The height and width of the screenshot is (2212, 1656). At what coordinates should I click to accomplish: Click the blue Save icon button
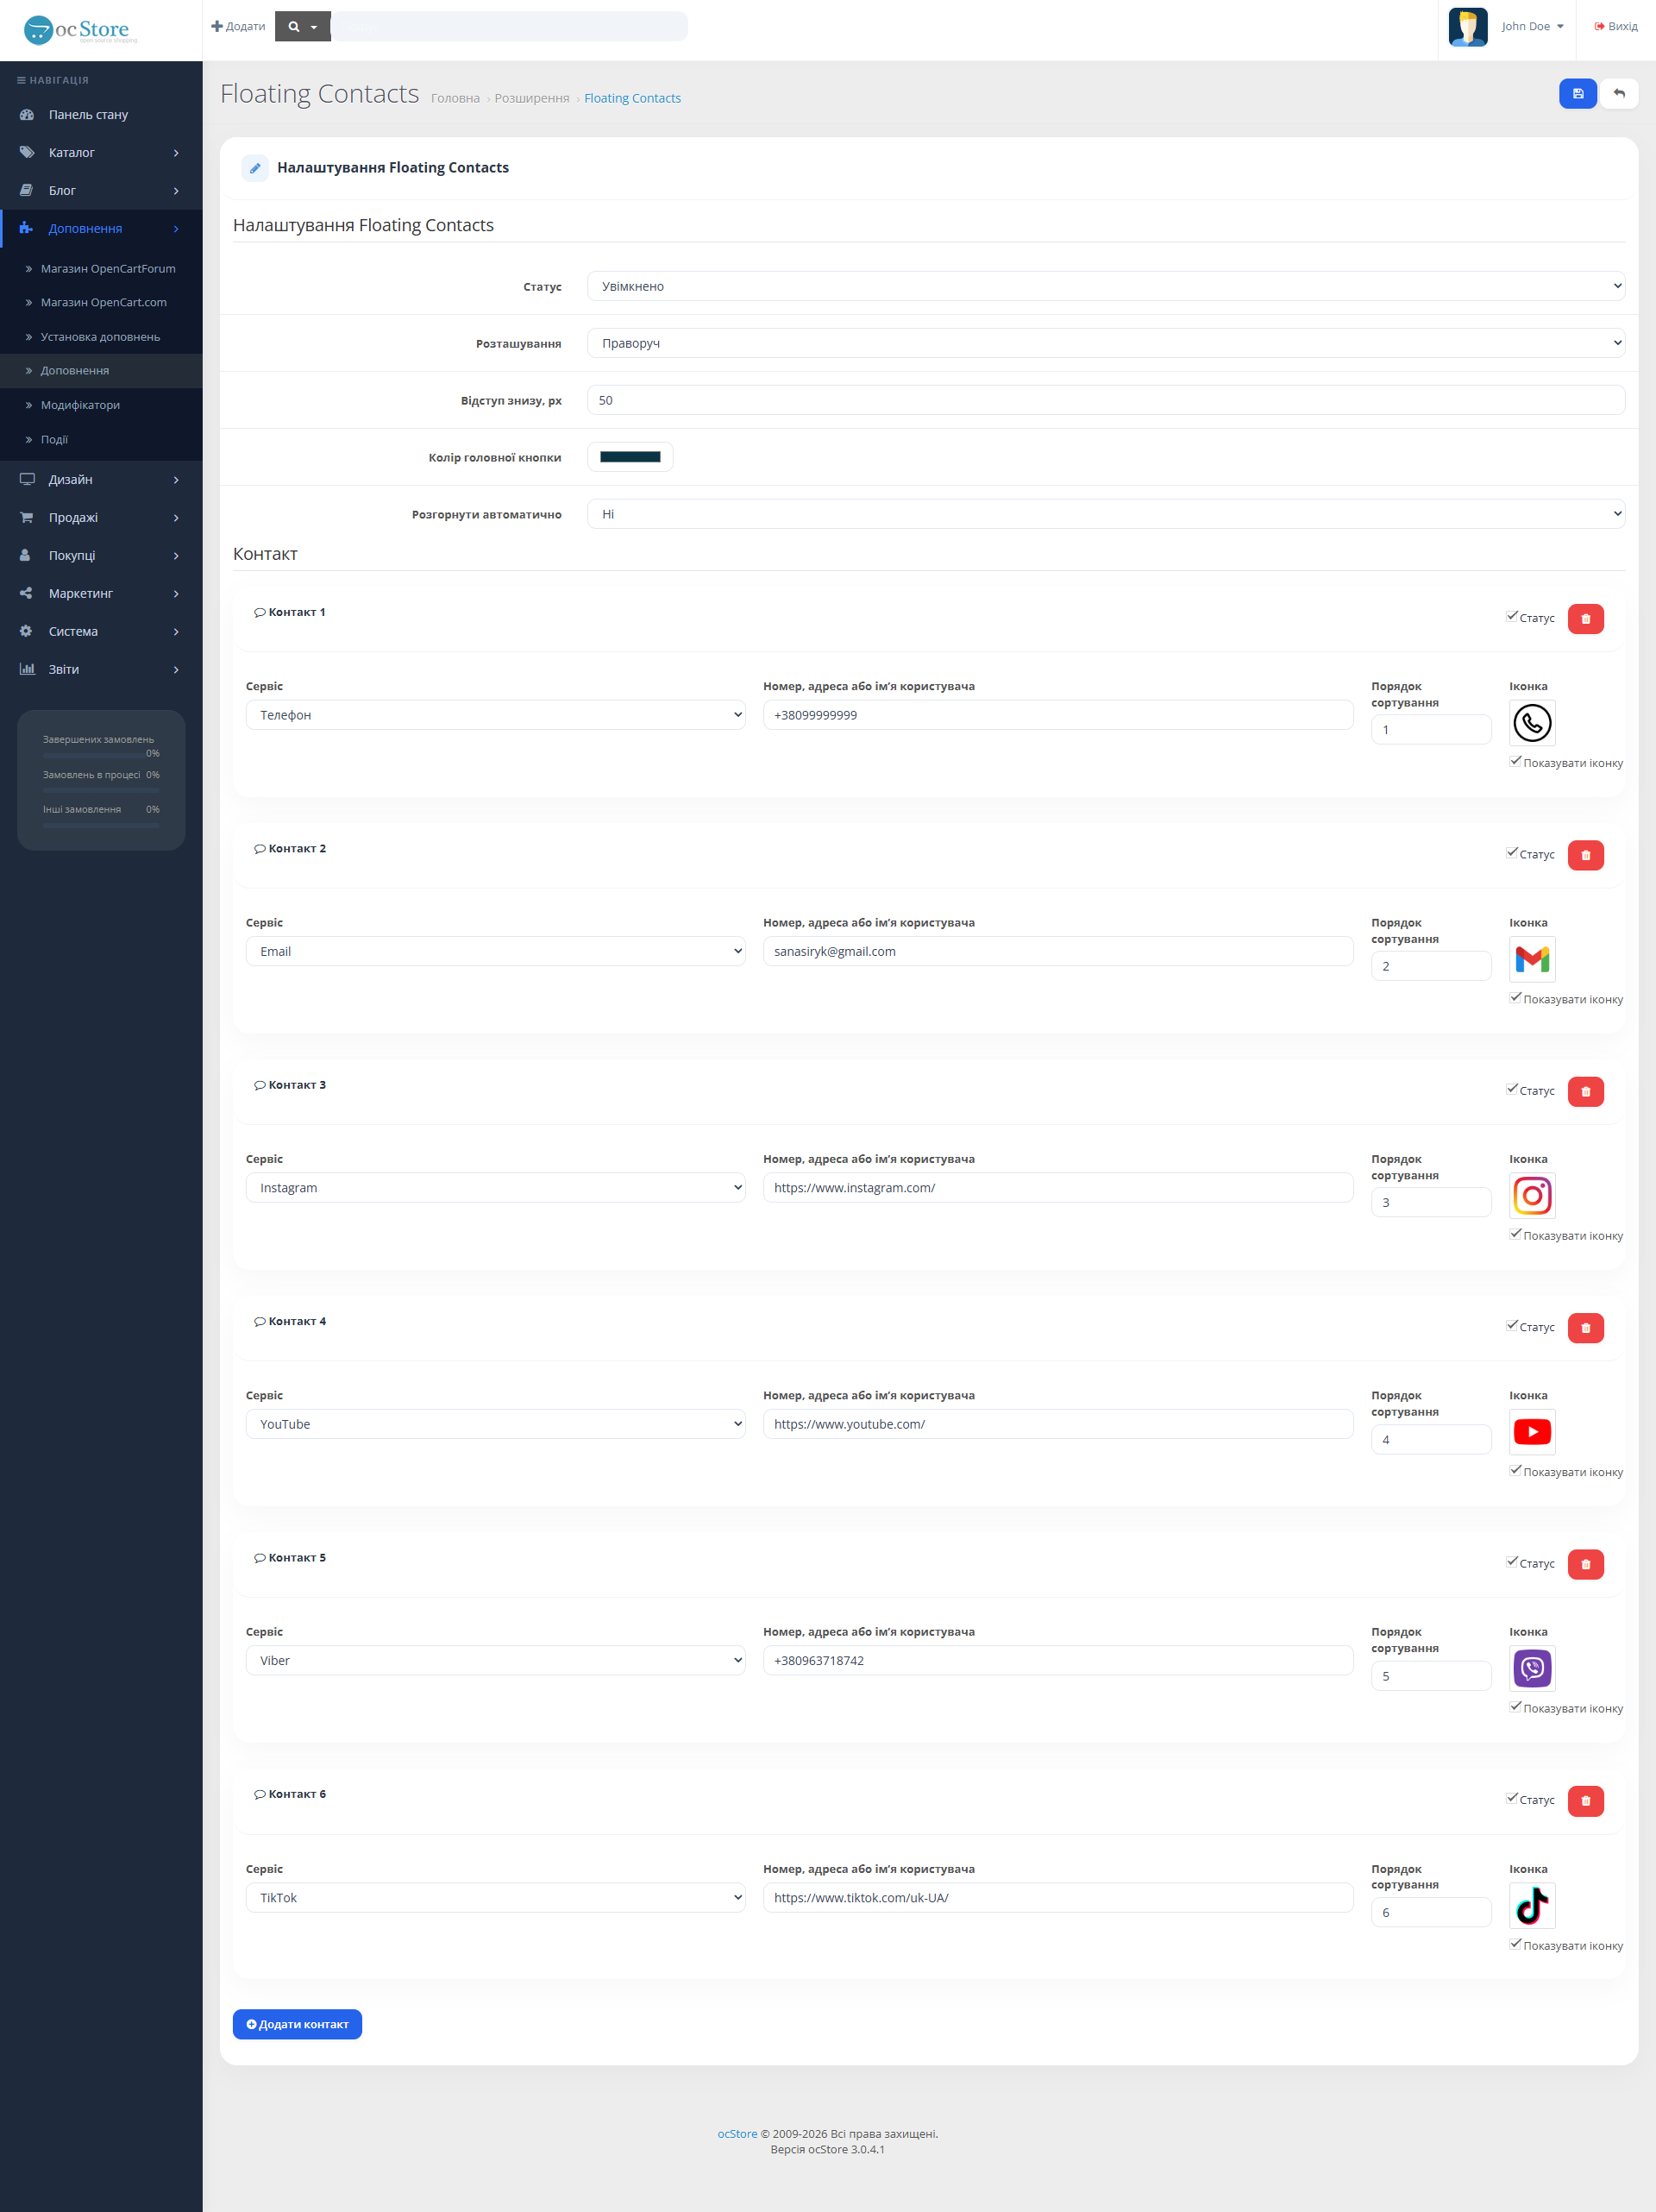click(1577, 94)
